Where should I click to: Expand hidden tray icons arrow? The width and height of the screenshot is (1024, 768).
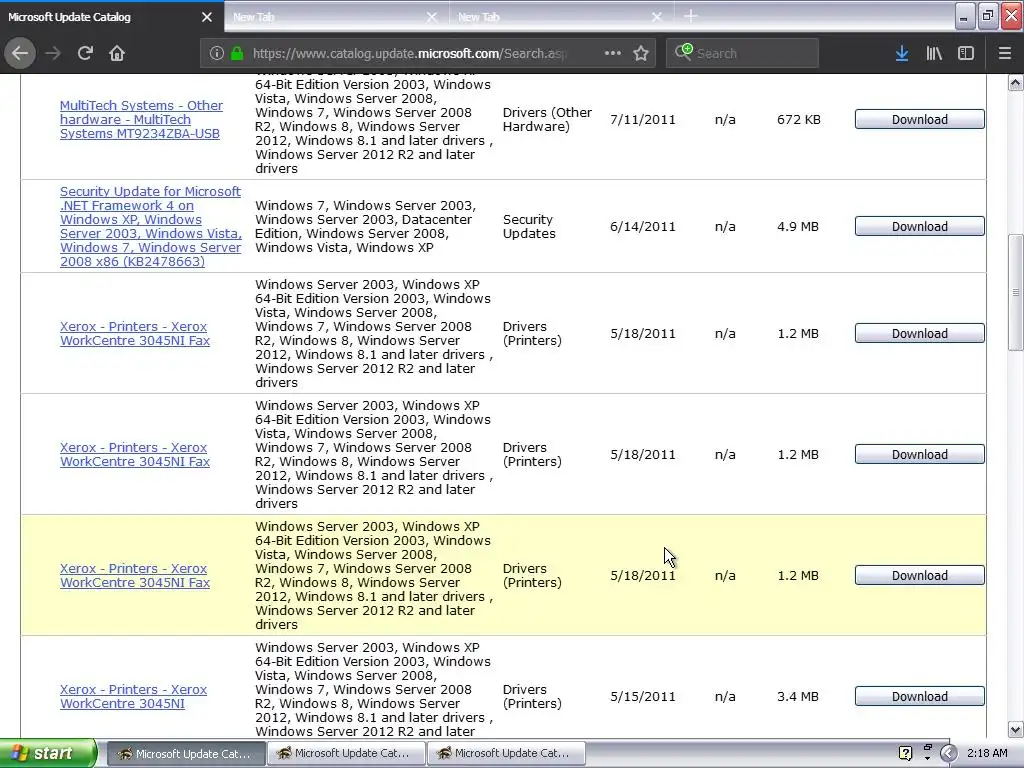(949, 754)
